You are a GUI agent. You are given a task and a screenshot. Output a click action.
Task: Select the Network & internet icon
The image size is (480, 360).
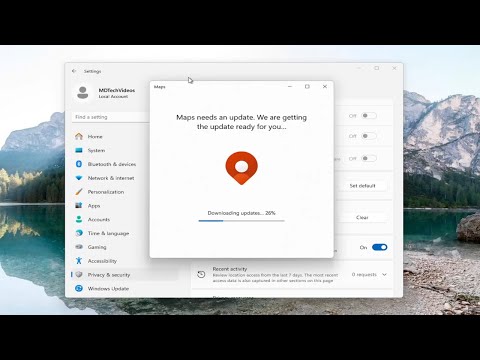click(x=79, y=178)
